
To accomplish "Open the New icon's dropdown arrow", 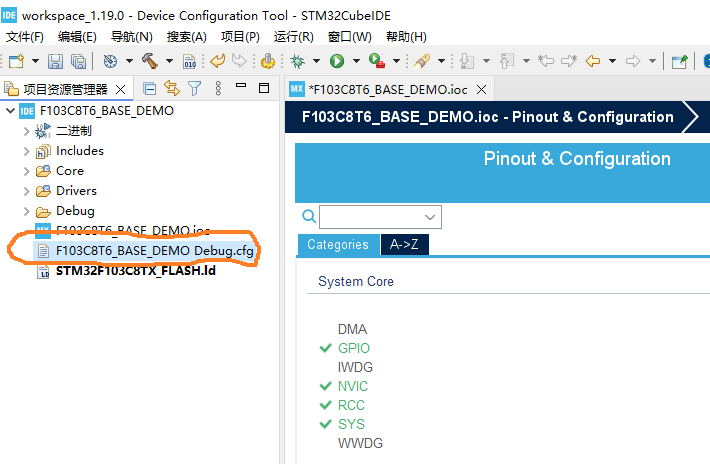I will 35,61.
